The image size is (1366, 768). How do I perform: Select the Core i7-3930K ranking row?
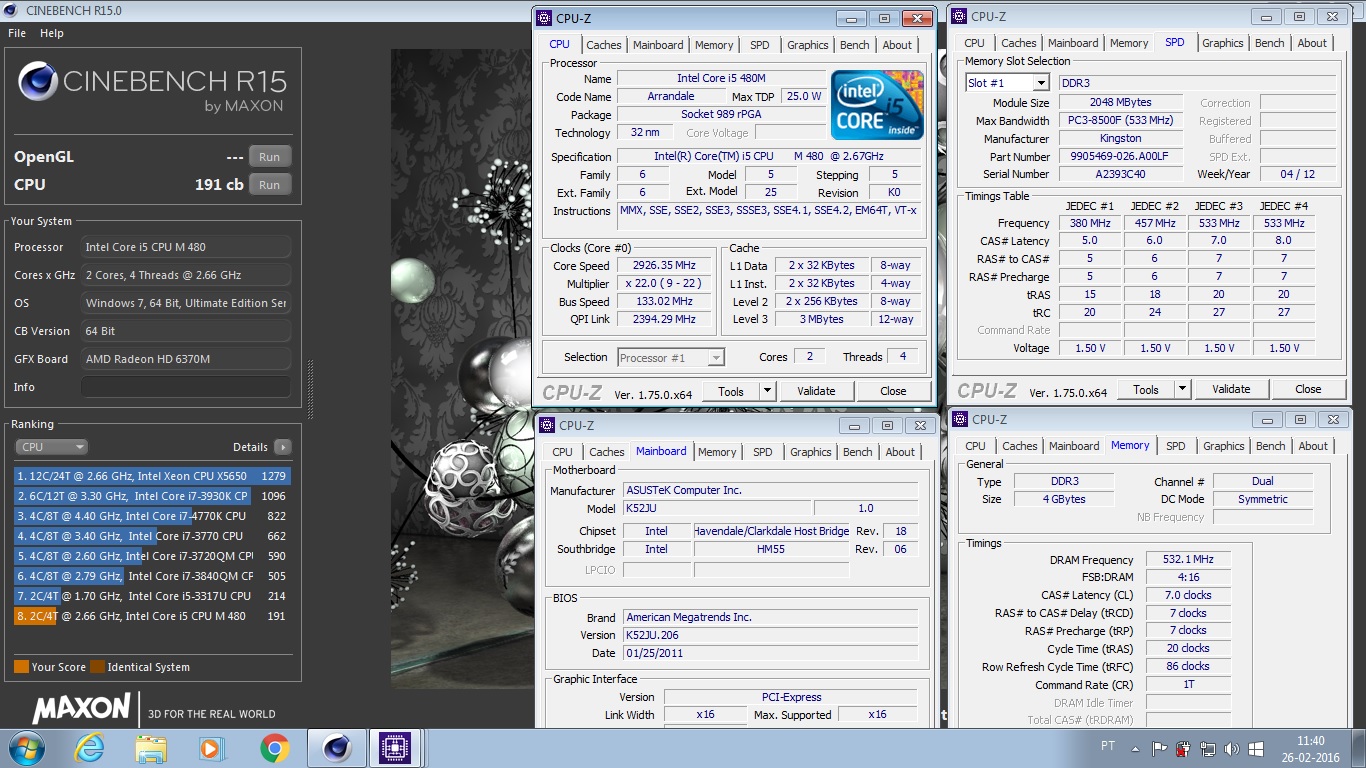point(151,496)
